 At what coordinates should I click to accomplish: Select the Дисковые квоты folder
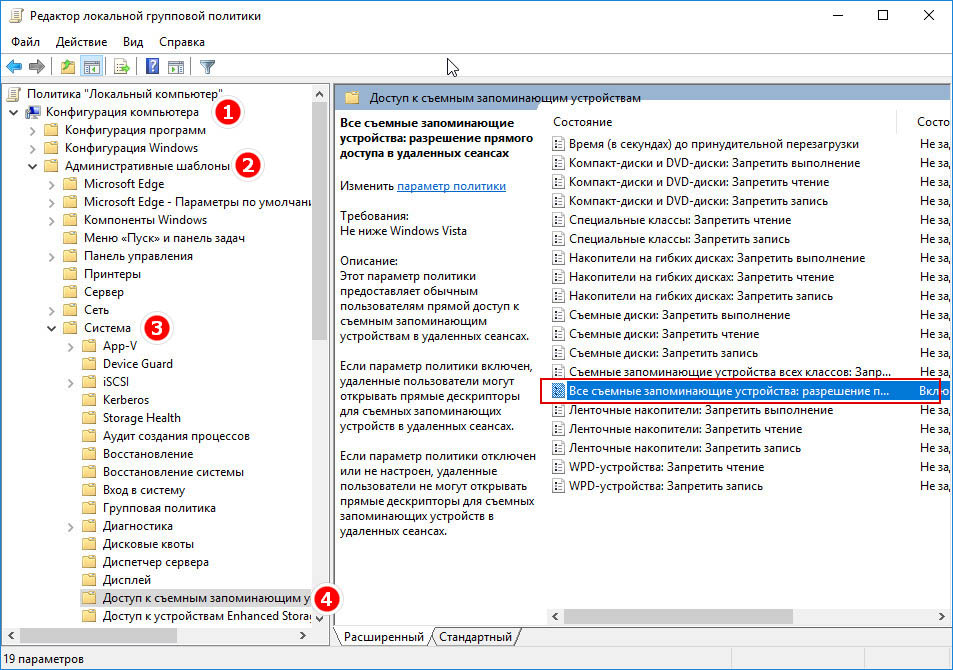tap(148, 544)
